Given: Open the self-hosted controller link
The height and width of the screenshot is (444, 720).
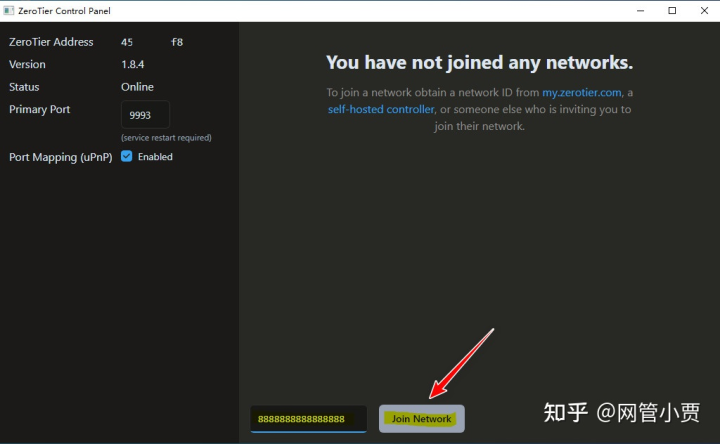Looking at the screenshot, I should (x=381, y=109).
